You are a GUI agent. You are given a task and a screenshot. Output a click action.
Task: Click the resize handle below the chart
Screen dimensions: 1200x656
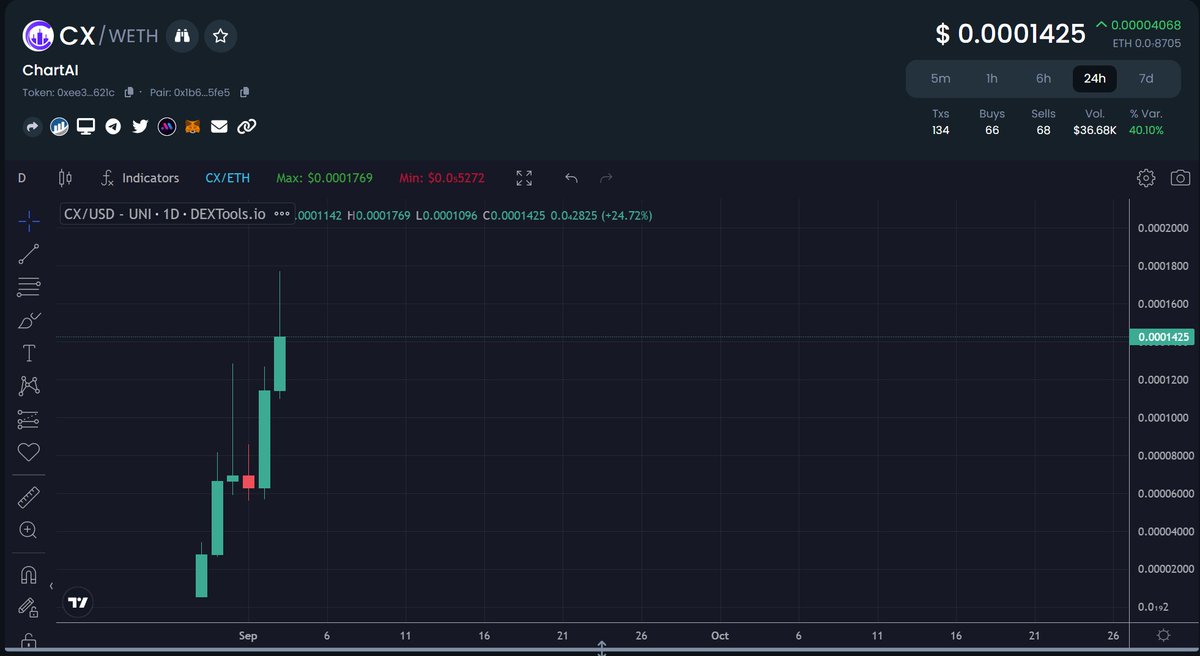point(602,649)
